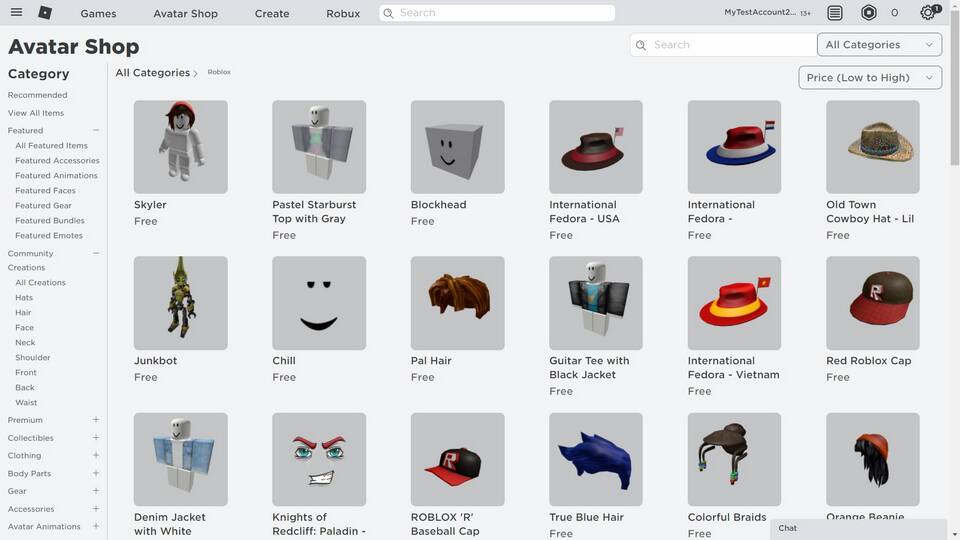
Task: Open the All Categories dropdown
Action: [x=879, y=45]
